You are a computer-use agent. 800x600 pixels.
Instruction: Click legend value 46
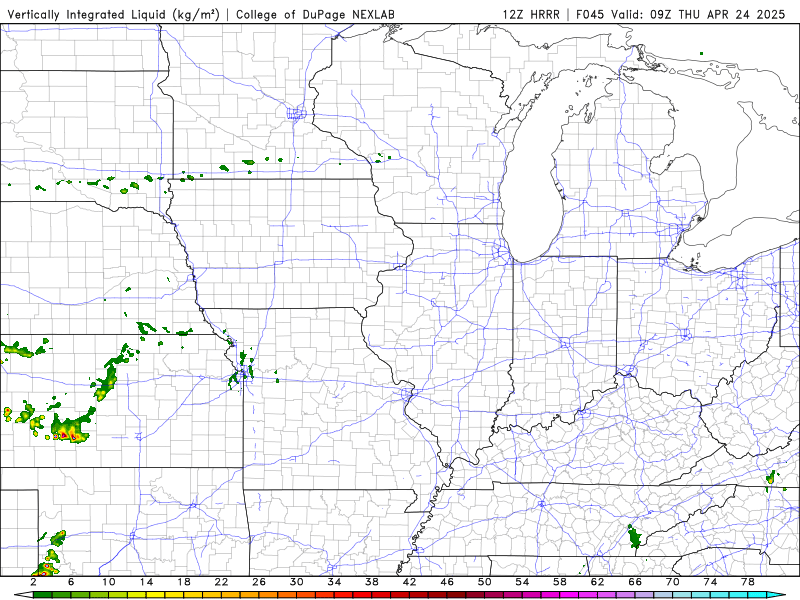coord(447,582)
